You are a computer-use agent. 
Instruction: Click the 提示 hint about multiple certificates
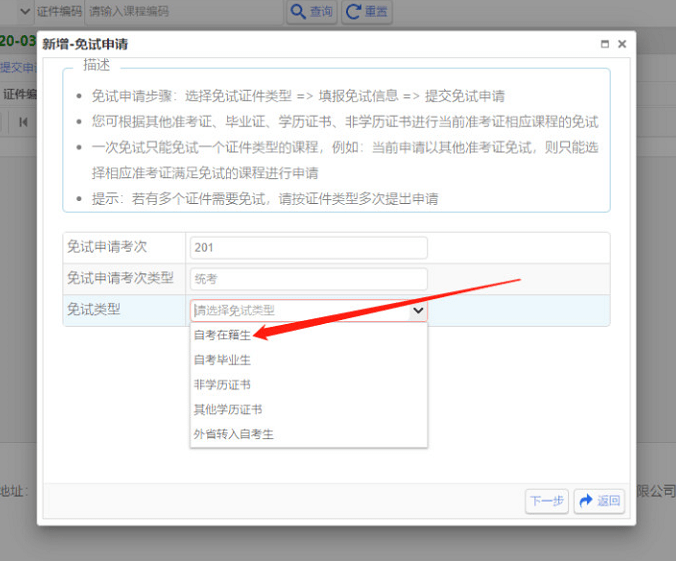pos(265,199)
